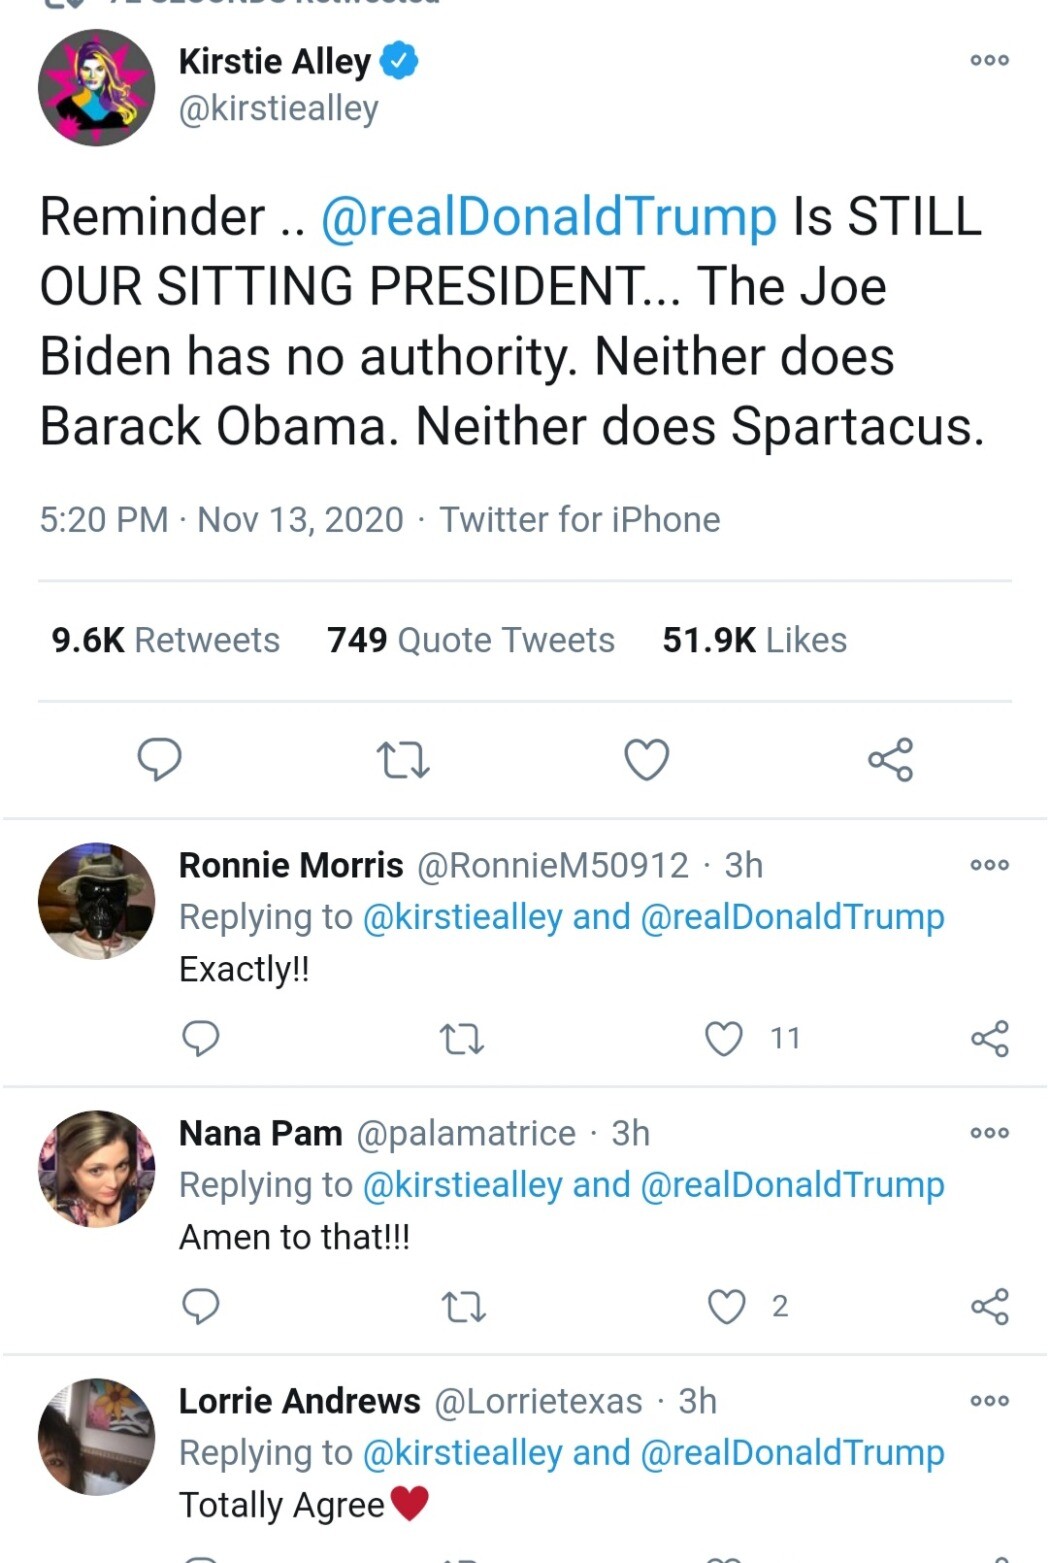Retweet Kirstie Alley's main tweet

tap(403, 760)
